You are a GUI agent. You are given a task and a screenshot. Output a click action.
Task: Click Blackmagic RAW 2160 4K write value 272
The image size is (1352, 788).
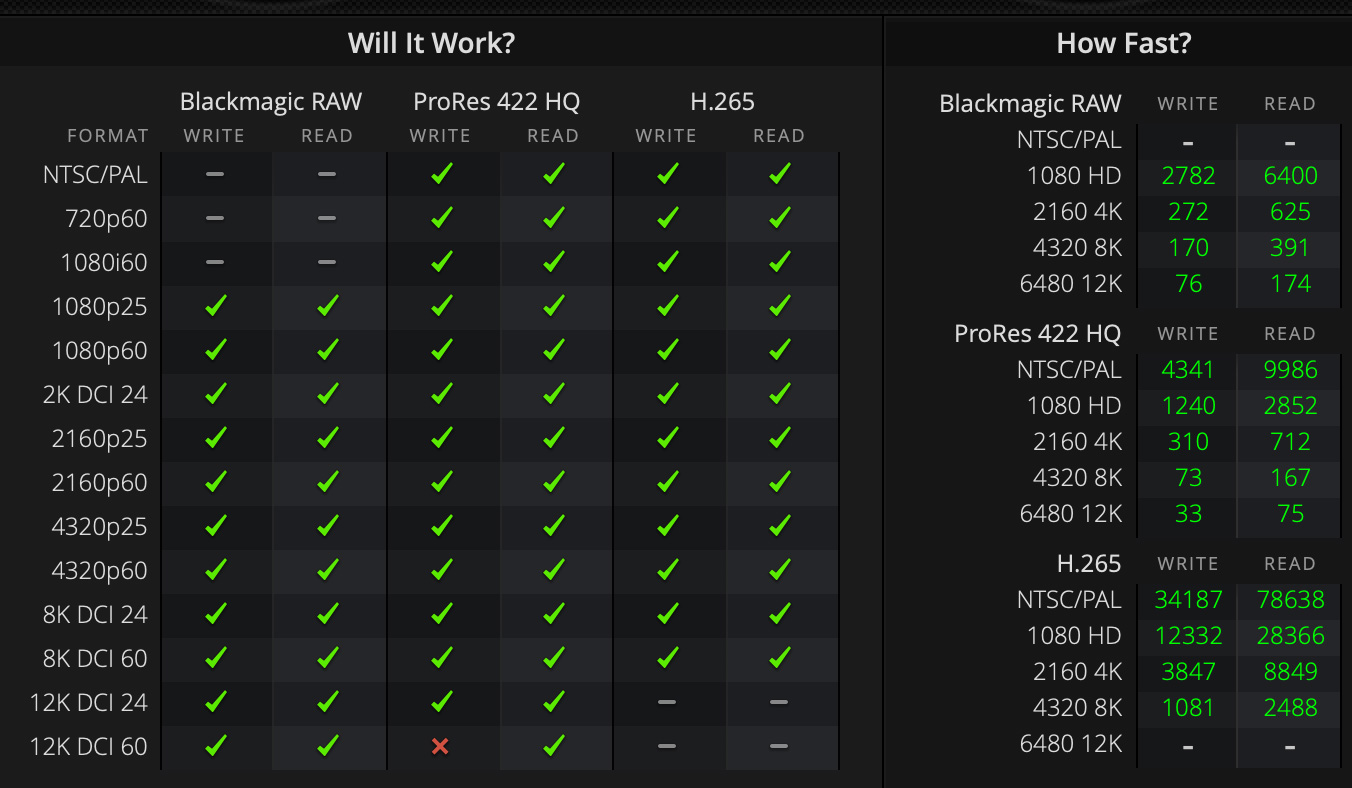click(x=1188, y=212)
